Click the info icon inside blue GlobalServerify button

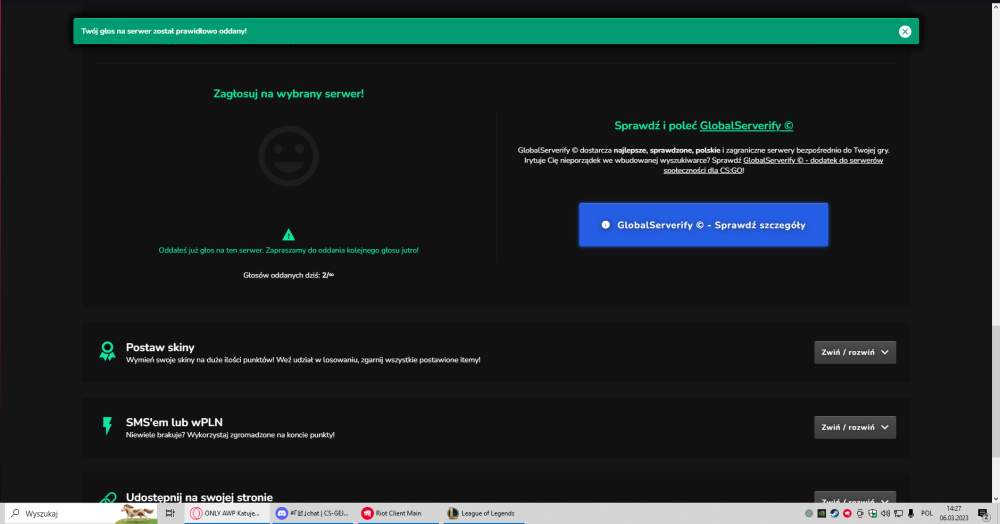coord(605,224)
